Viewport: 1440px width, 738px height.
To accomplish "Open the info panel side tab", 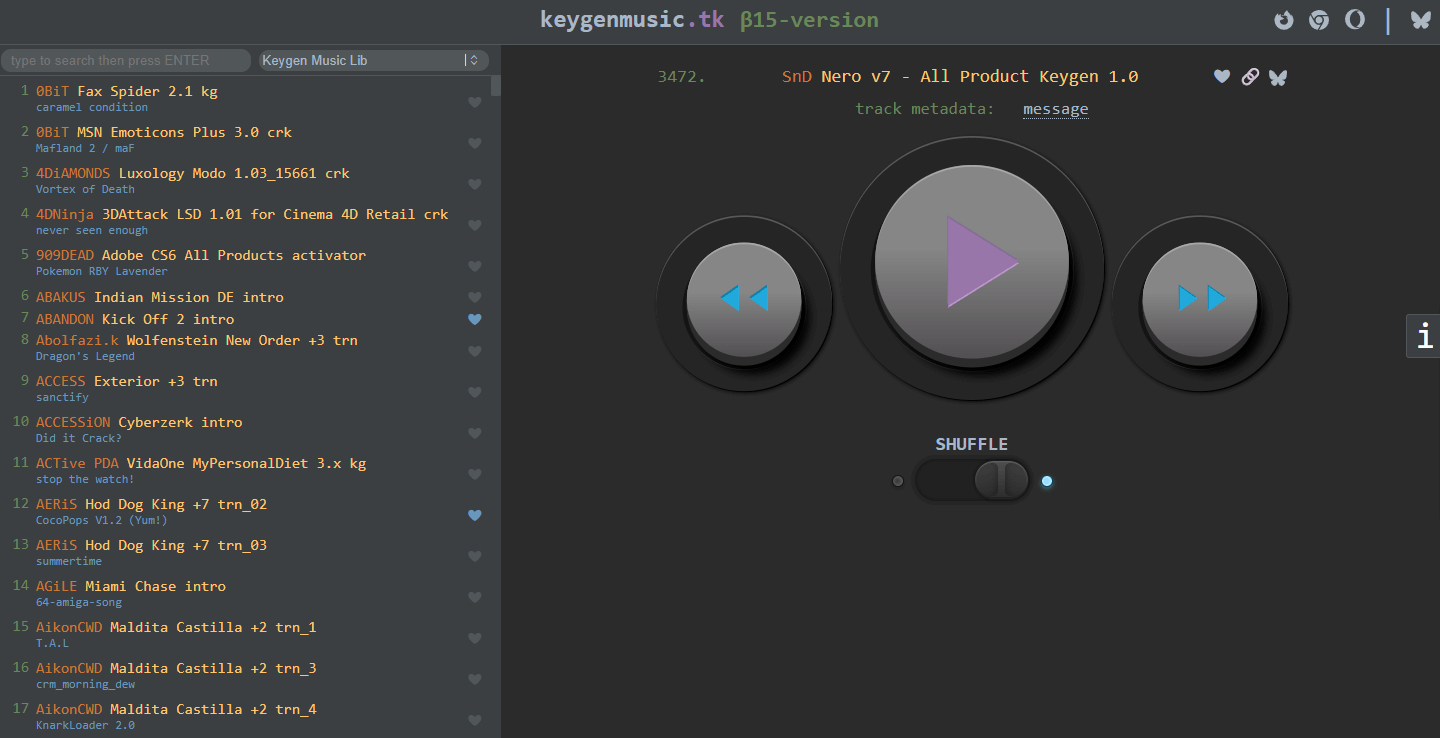I will pyautogui.click(x=1424, y=336).
